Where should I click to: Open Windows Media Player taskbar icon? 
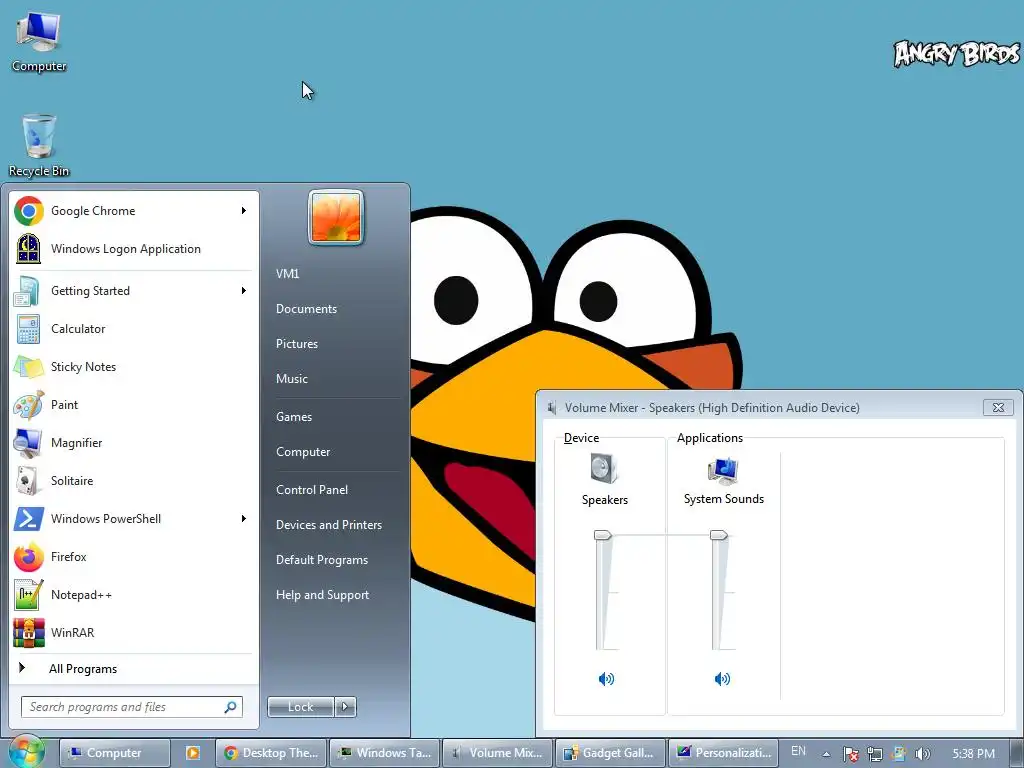(x=193, y=753)
